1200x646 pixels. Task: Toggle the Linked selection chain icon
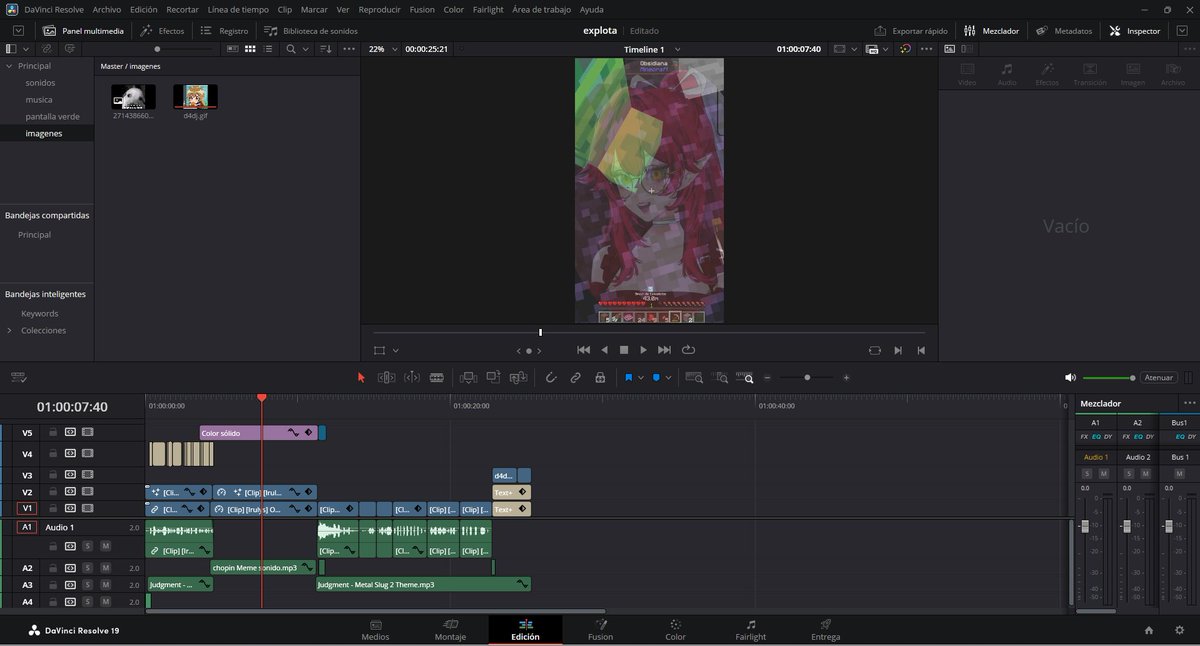point(576,377)
